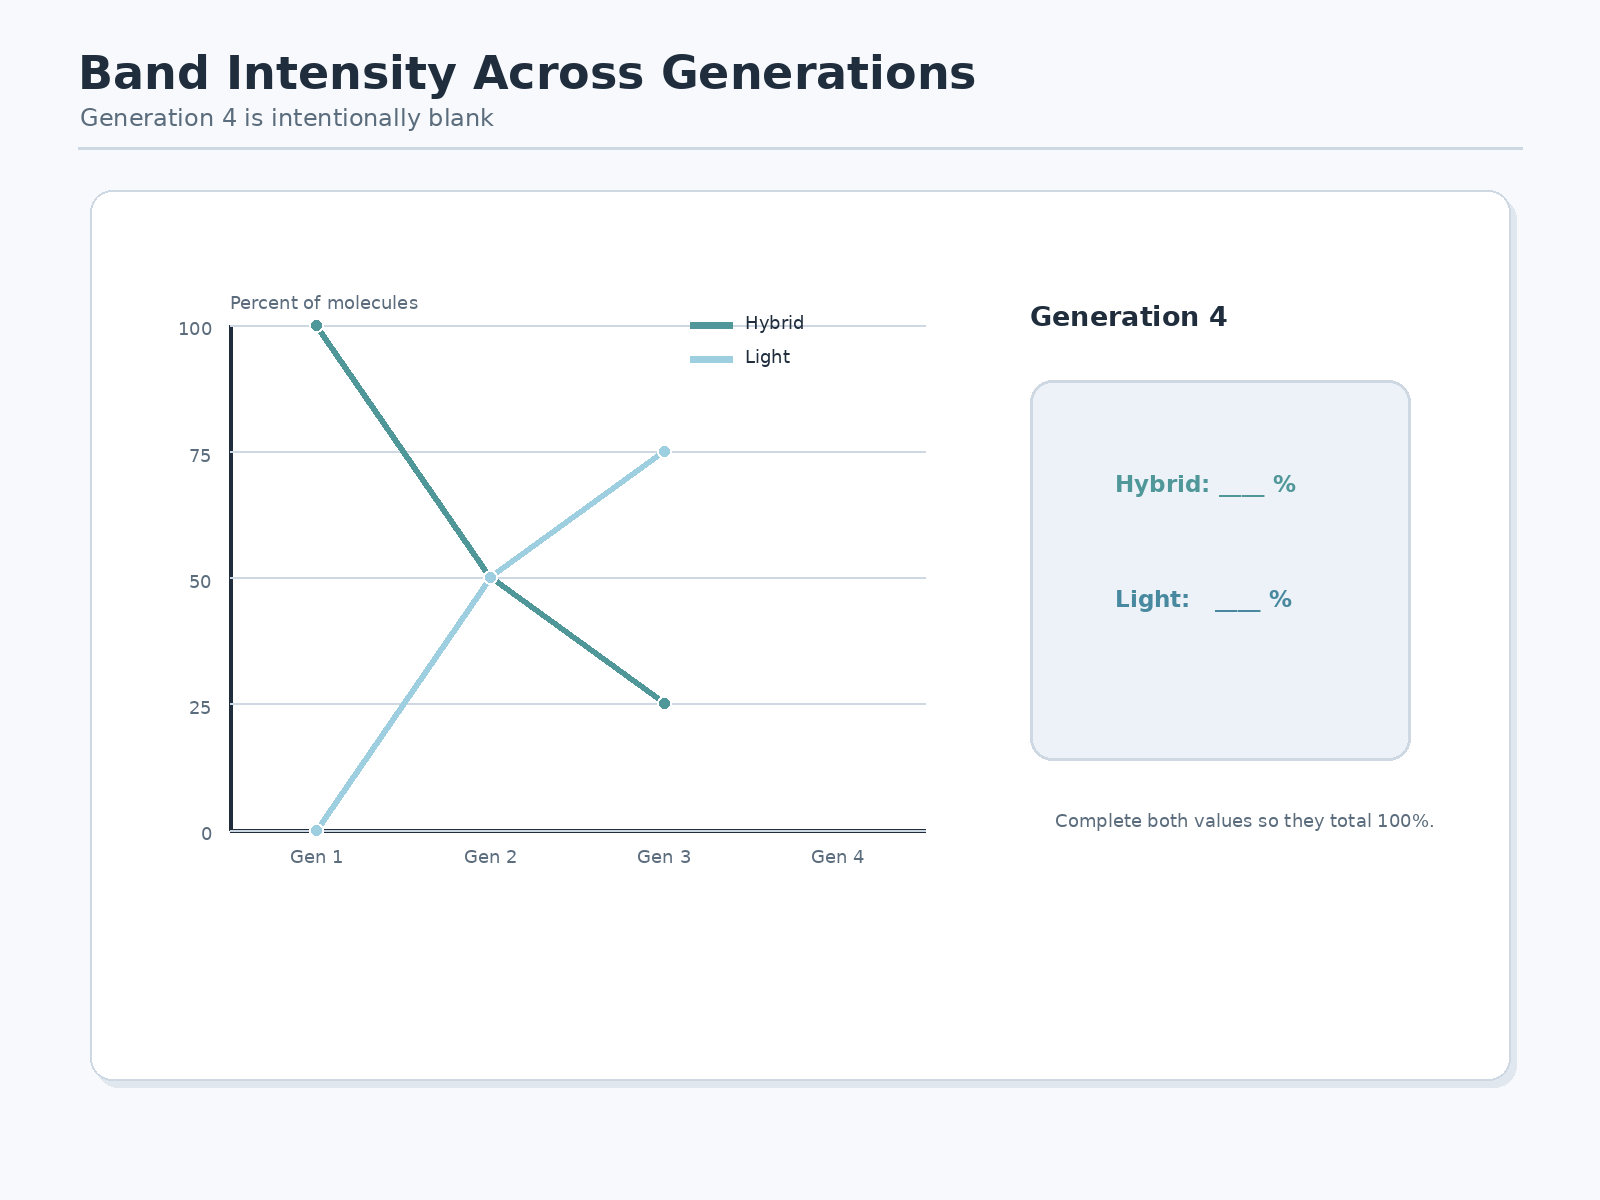The image size is (1600, 1200).
Task: Click the Hybrid percent blank field
Action: coord(1242,487)
